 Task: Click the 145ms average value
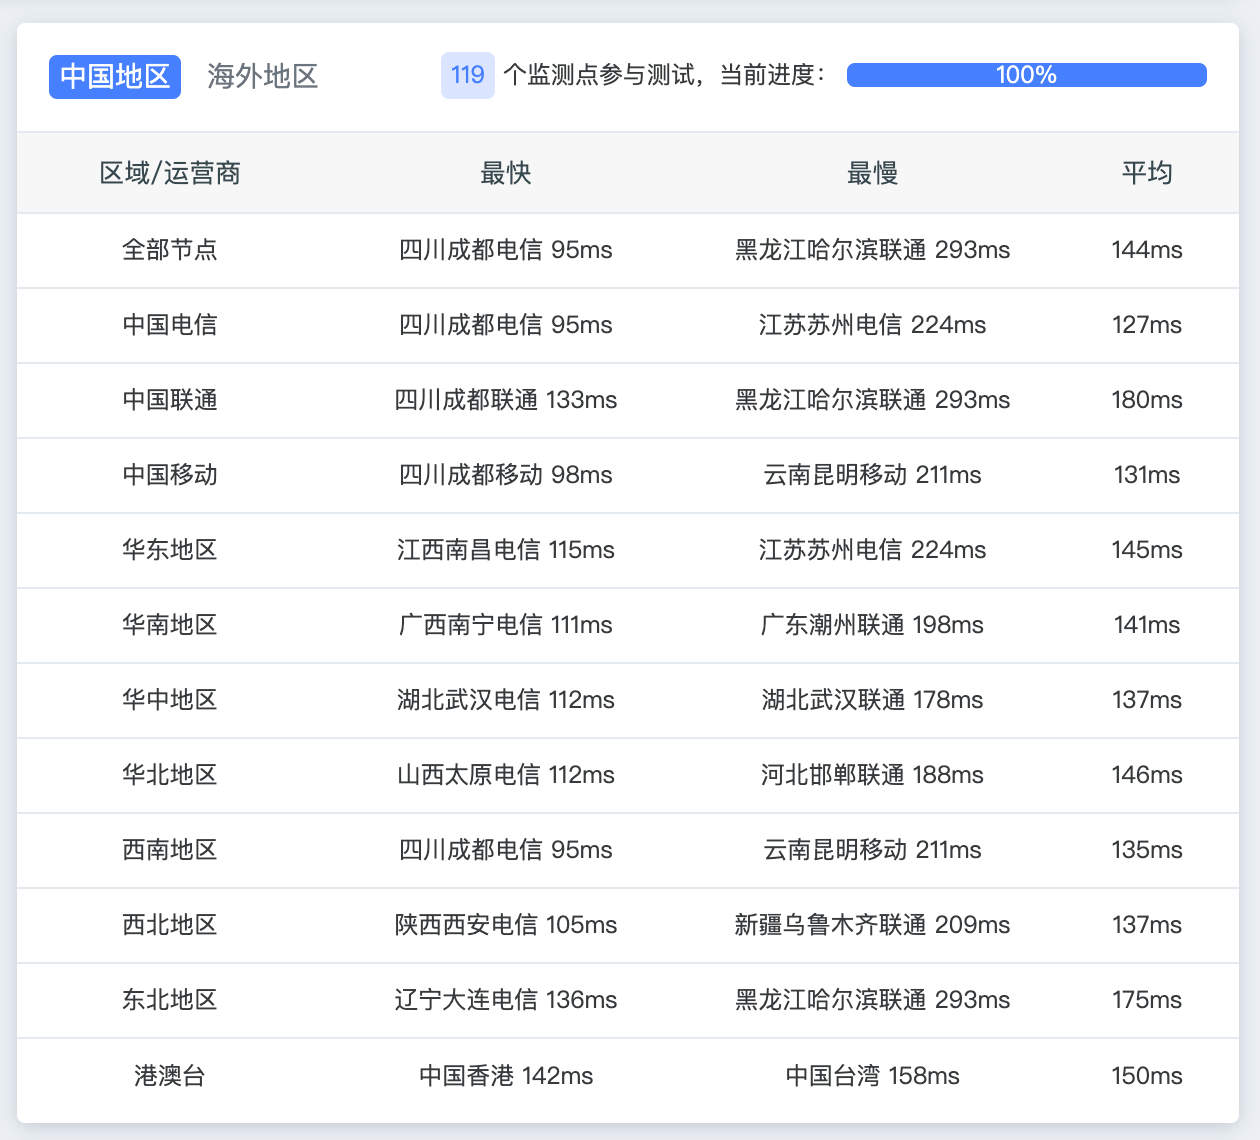pyautogui.click(x=1147, y=549)
